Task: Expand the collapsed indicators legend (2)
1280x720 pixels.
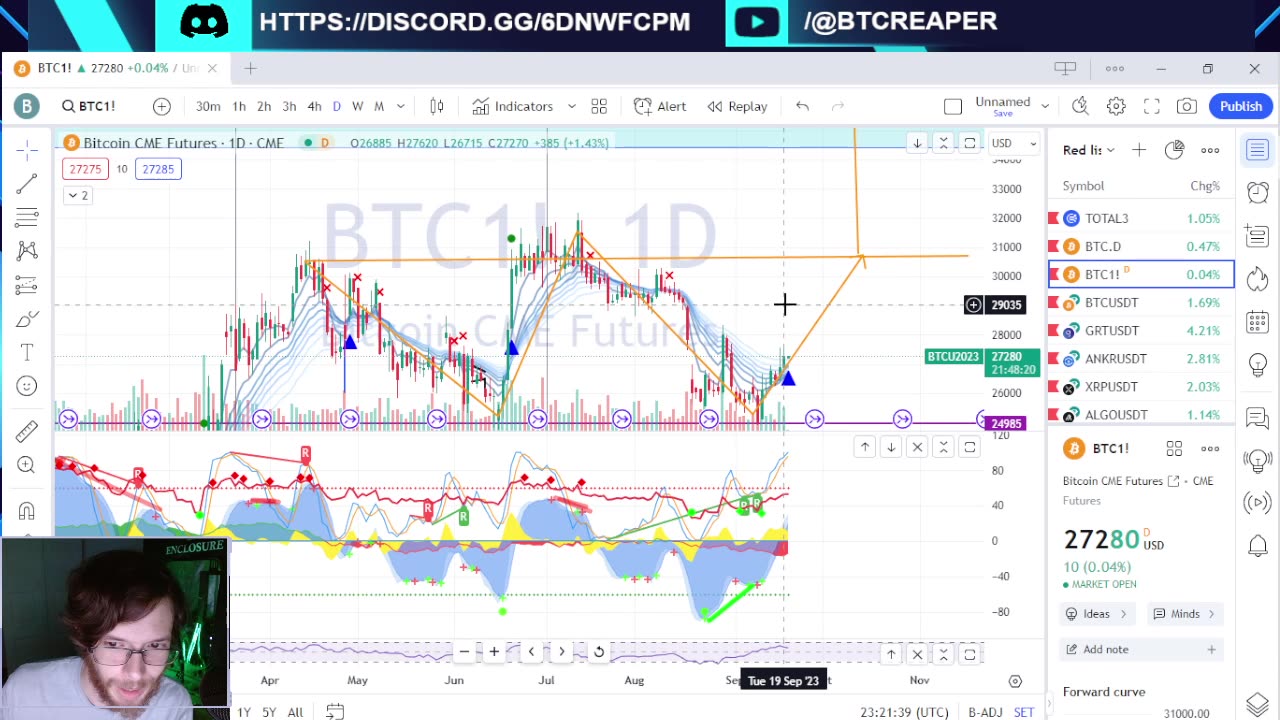Action: [77, 195]
